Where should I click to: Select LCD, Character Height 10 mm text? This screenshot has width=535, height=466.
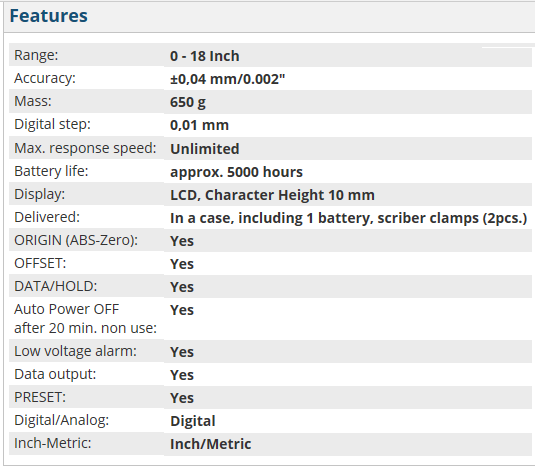pyautogui.click(x=272, y=195)
